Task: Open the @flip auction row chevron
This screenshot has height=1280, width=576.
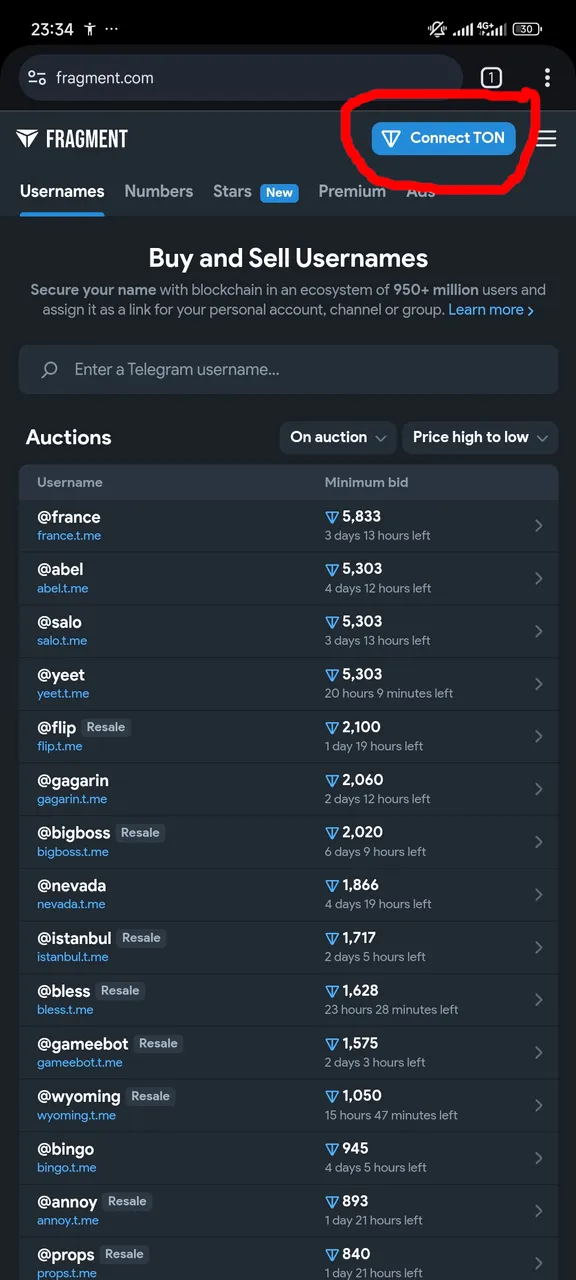Action: pyautogui.click(x=539, y=736)
